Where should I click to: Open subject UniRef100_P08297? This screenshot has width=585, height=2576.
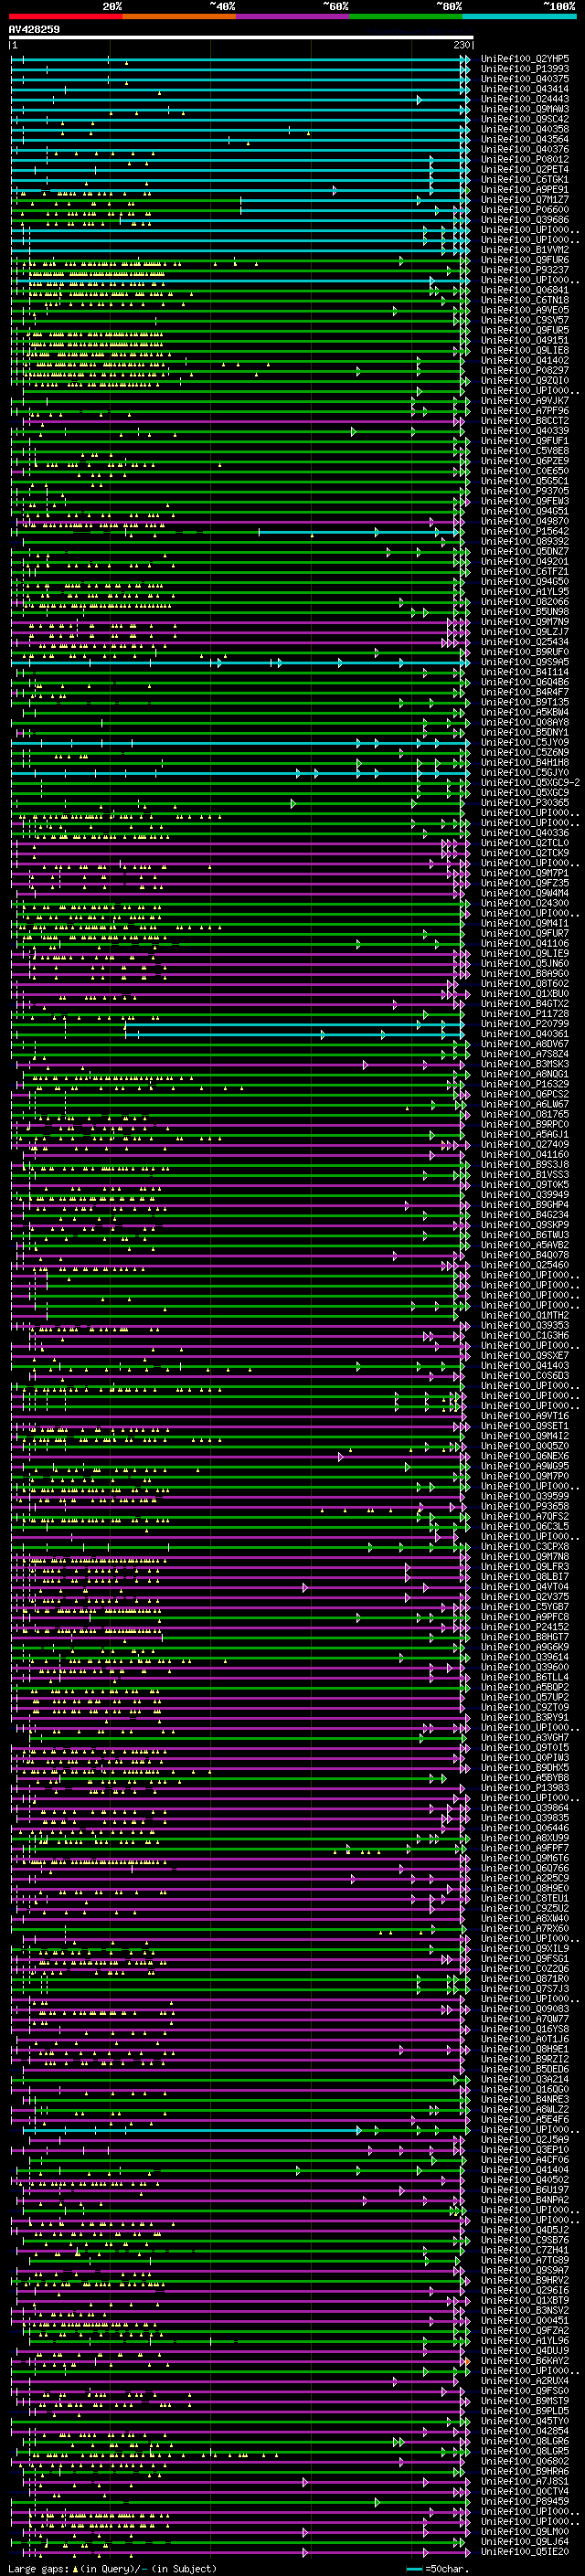pos(525,370)
